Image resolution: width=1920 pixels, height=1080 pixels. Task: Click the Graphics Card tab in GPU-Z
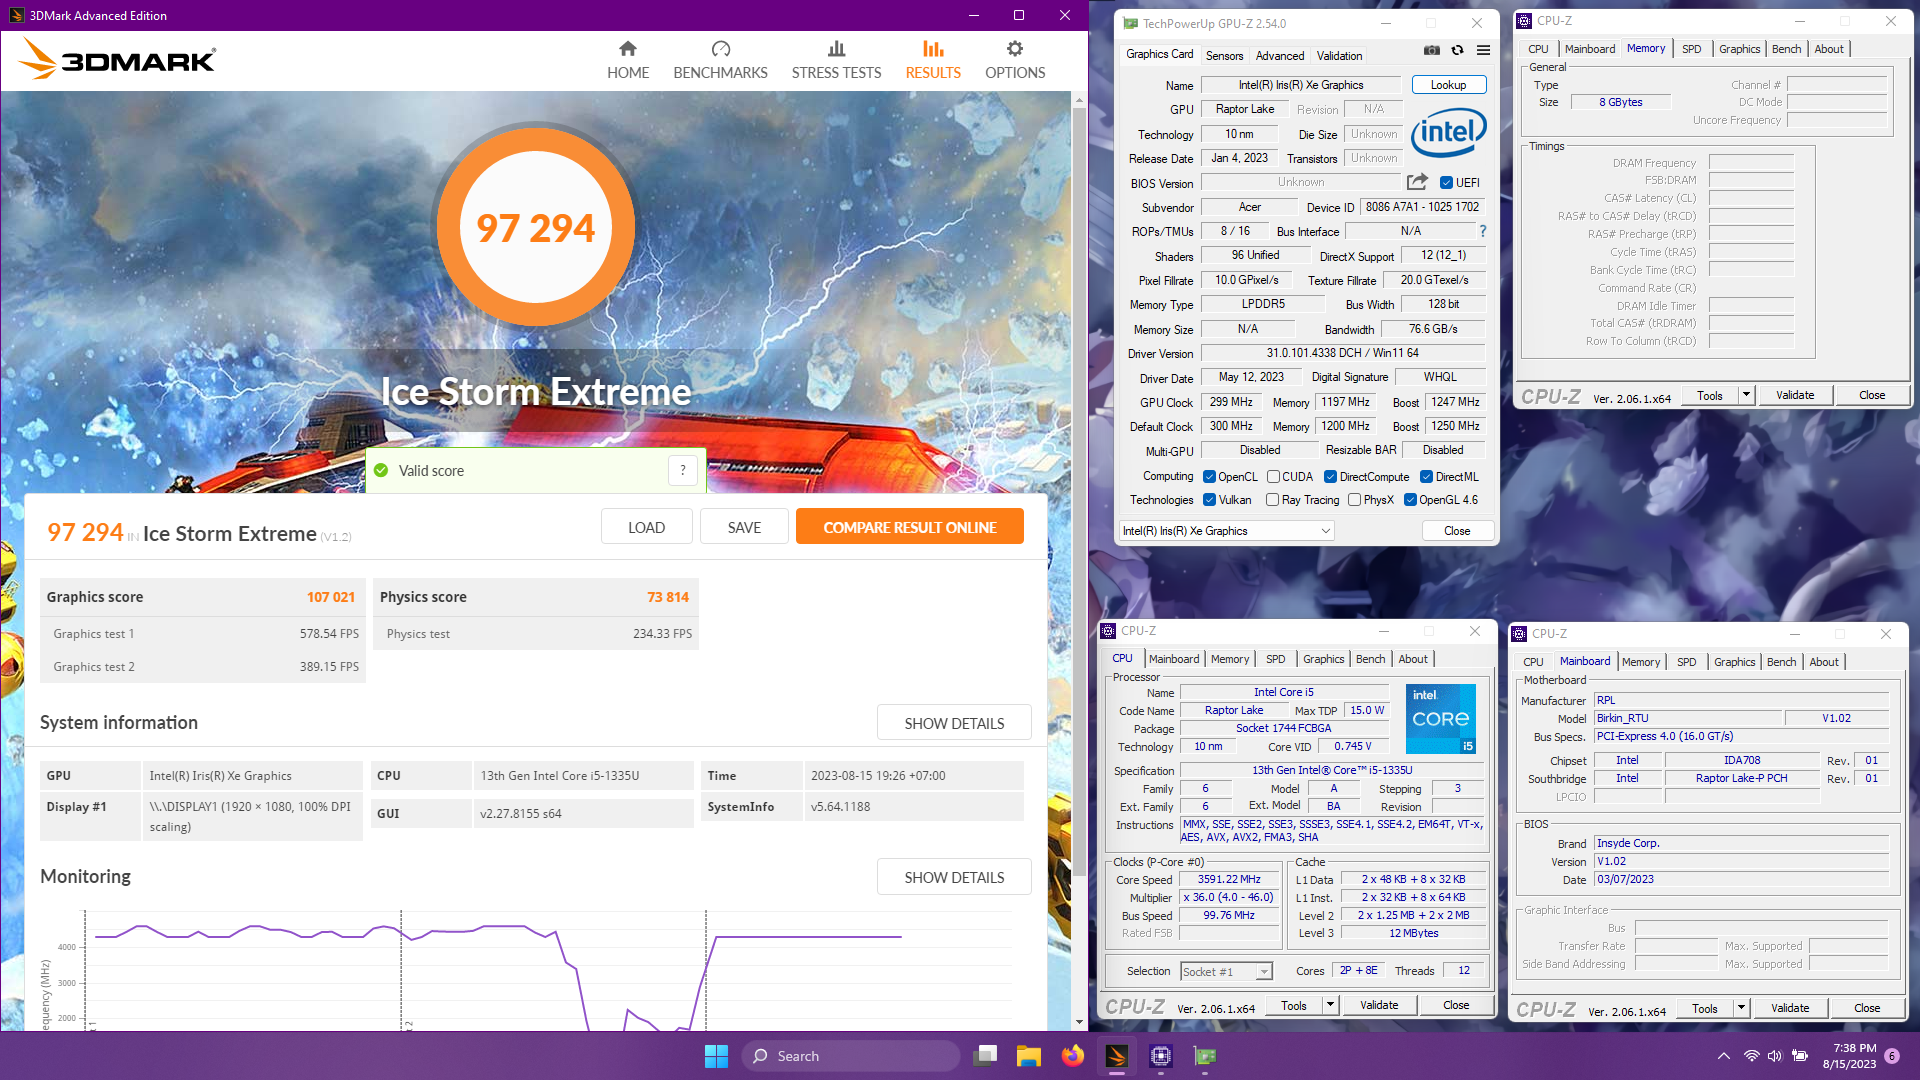(1159, 54)
